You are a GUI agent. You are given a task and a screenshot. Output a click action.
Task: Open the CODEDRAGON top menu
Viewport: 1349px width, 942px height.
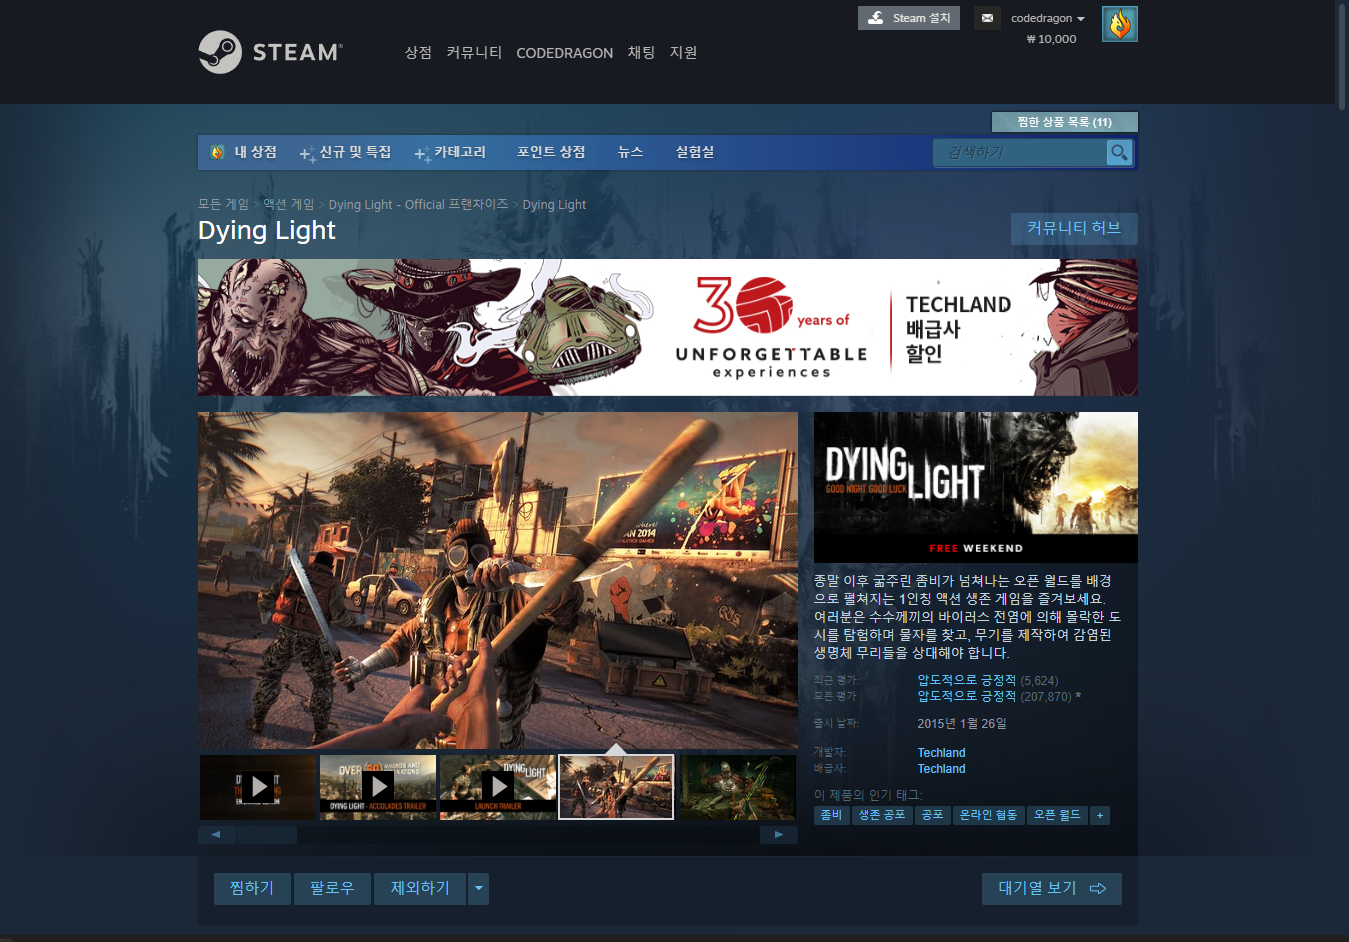[564, 52]
